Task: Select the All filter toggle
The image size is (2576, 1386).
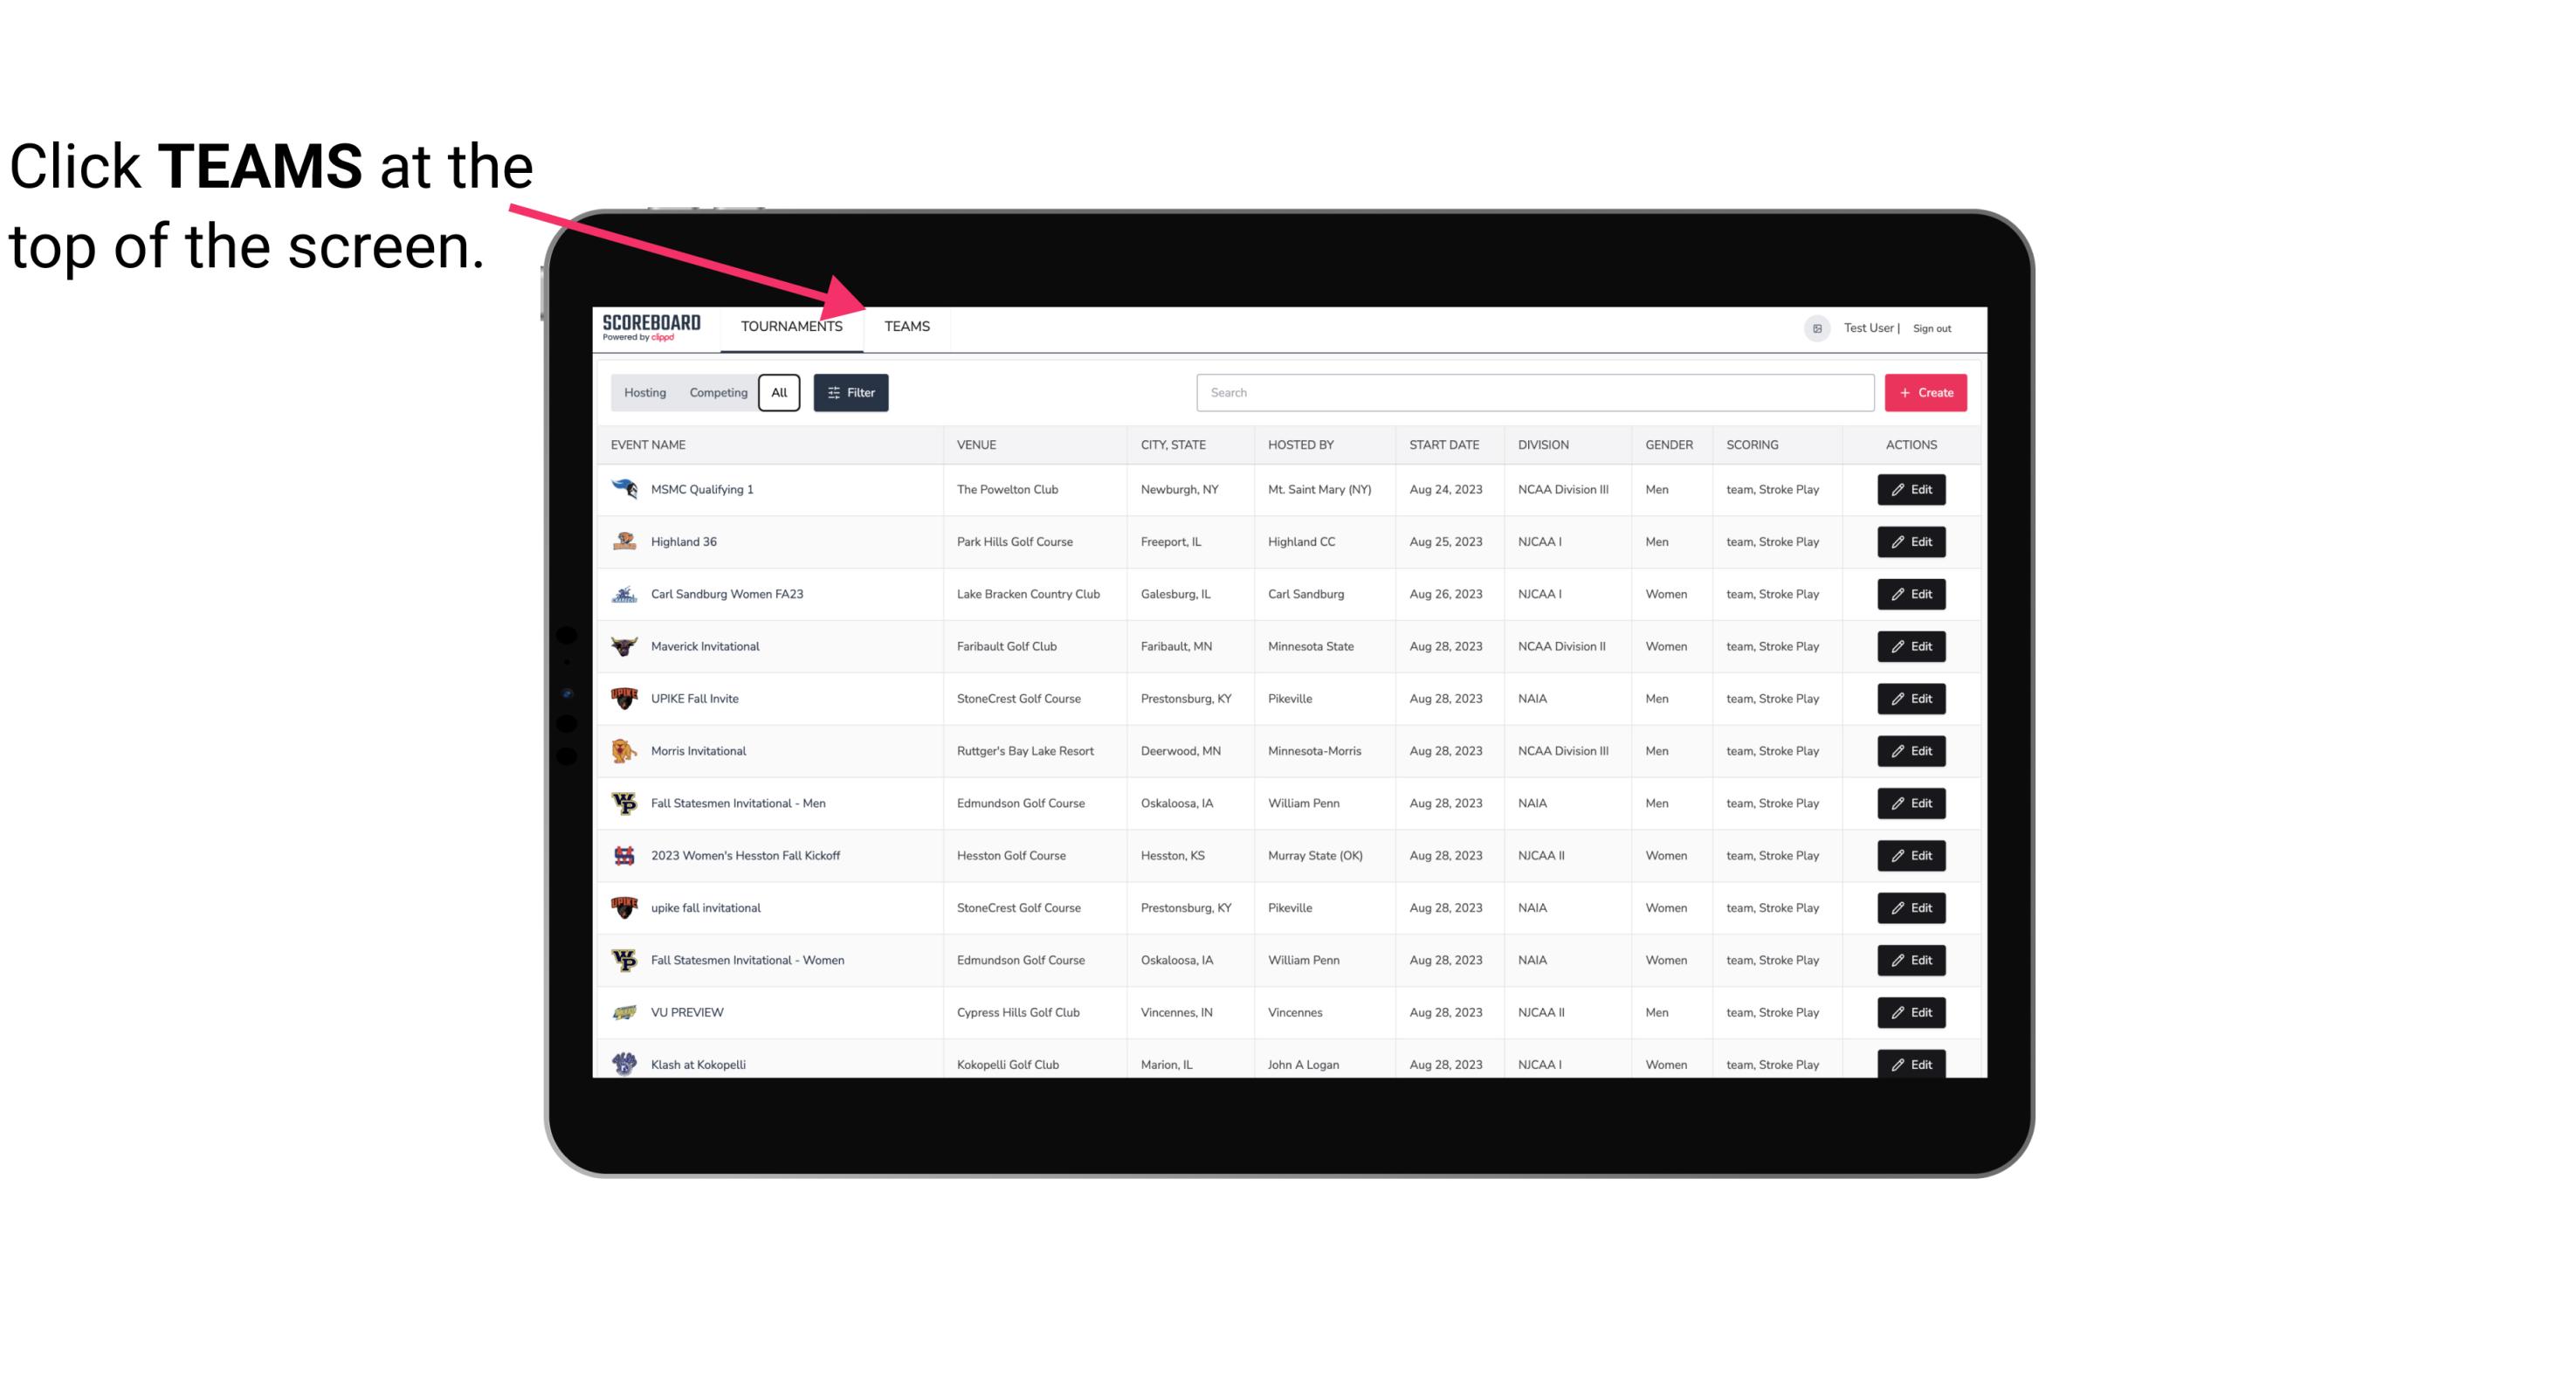Action: point(778,393)
